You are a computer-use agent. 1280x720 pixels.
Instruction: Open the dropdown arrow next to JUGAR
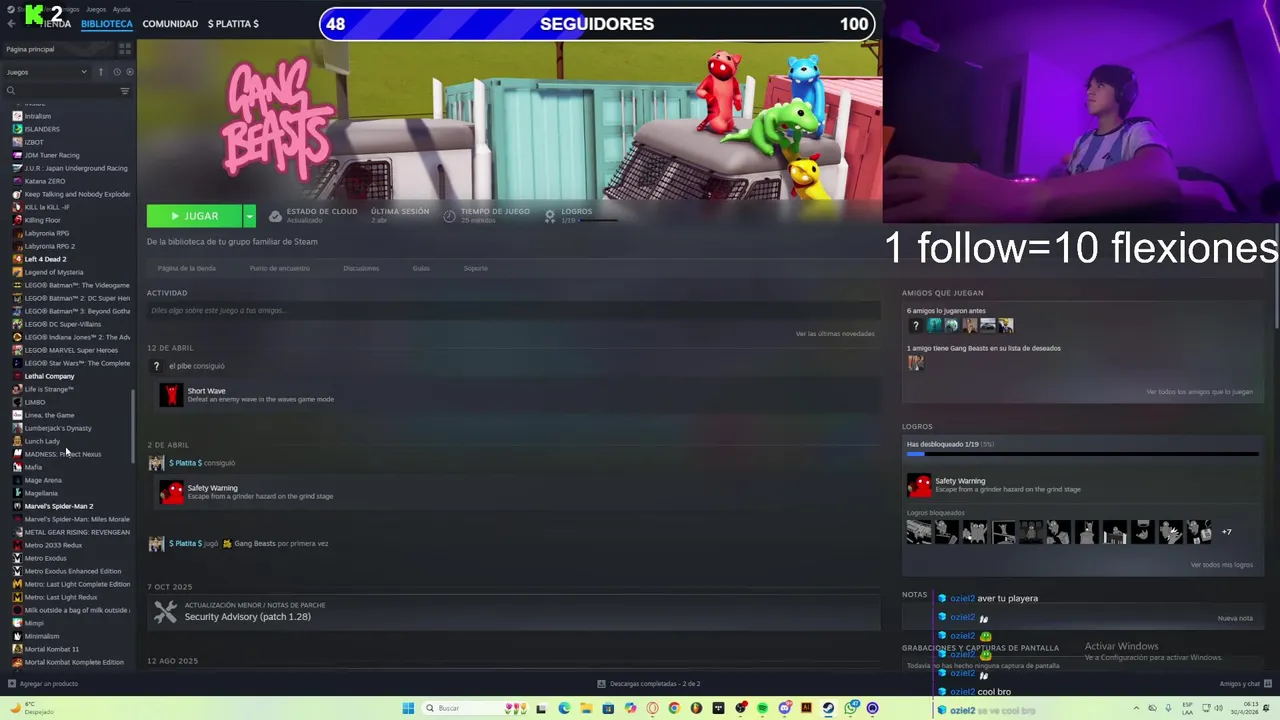pos(249,216)
